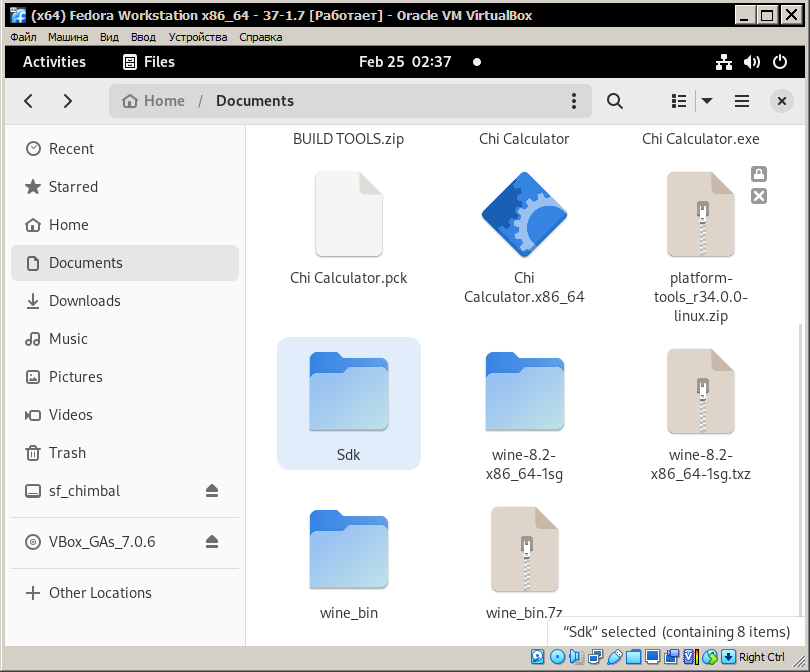Click the X emblem on platform-tools zip
Viewport: 810px width, 672px height.
coord(758,196)
